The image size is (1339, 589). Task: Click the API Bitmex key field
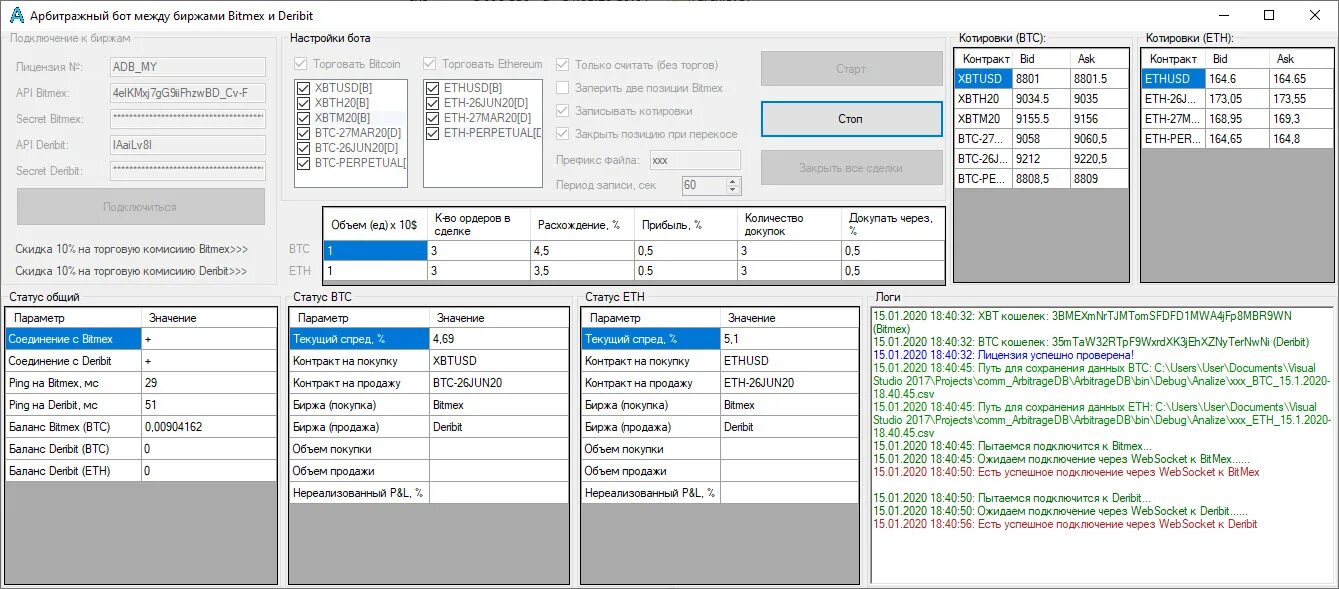(x=187, y=93)
